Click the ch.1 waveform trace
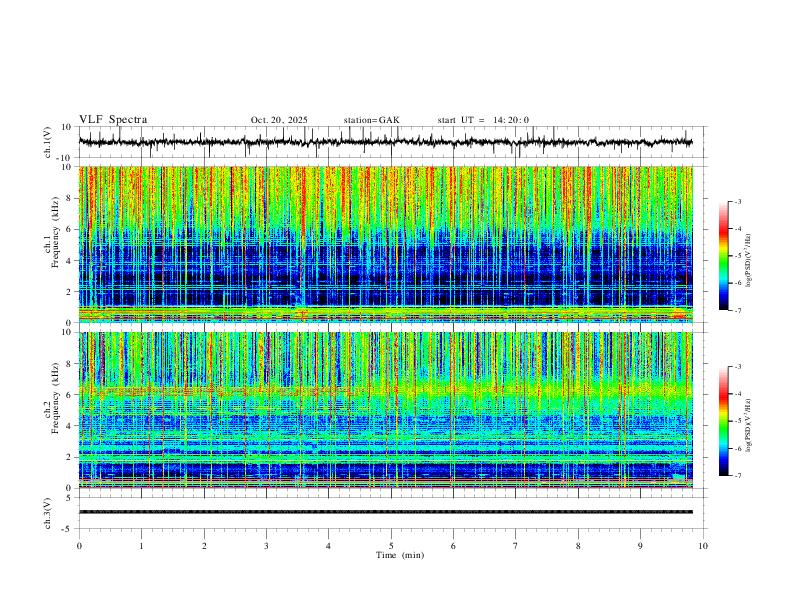Viewport: 792px width, 612px height. click(386, 142)
